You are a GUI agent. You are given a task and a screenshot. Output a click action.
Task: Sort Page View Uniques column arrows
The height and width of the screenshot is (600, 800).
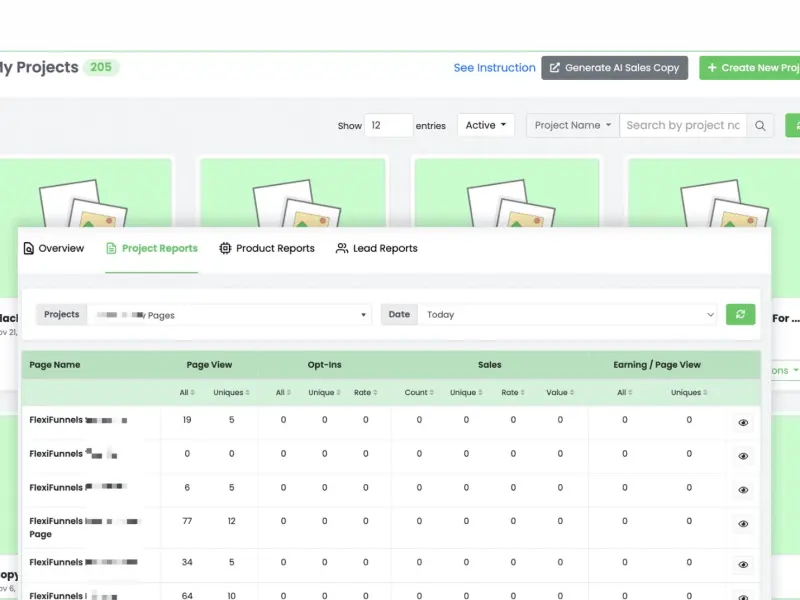pos(247,392)
